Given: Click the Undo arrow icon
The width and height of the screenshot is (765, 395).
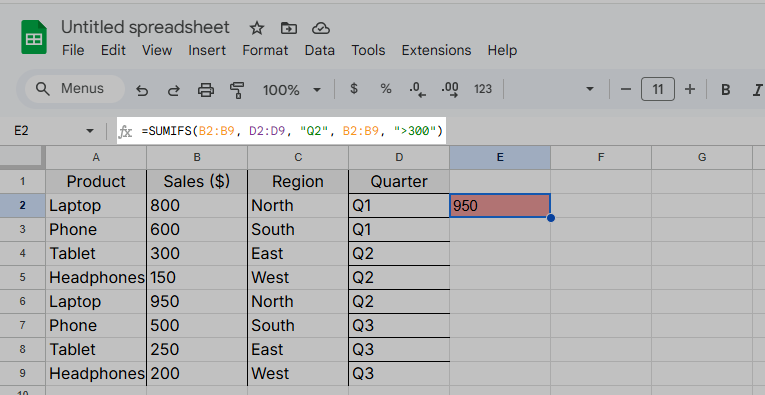Looking at the screenshot, I should pyautogui.click(x=142, y=90).
